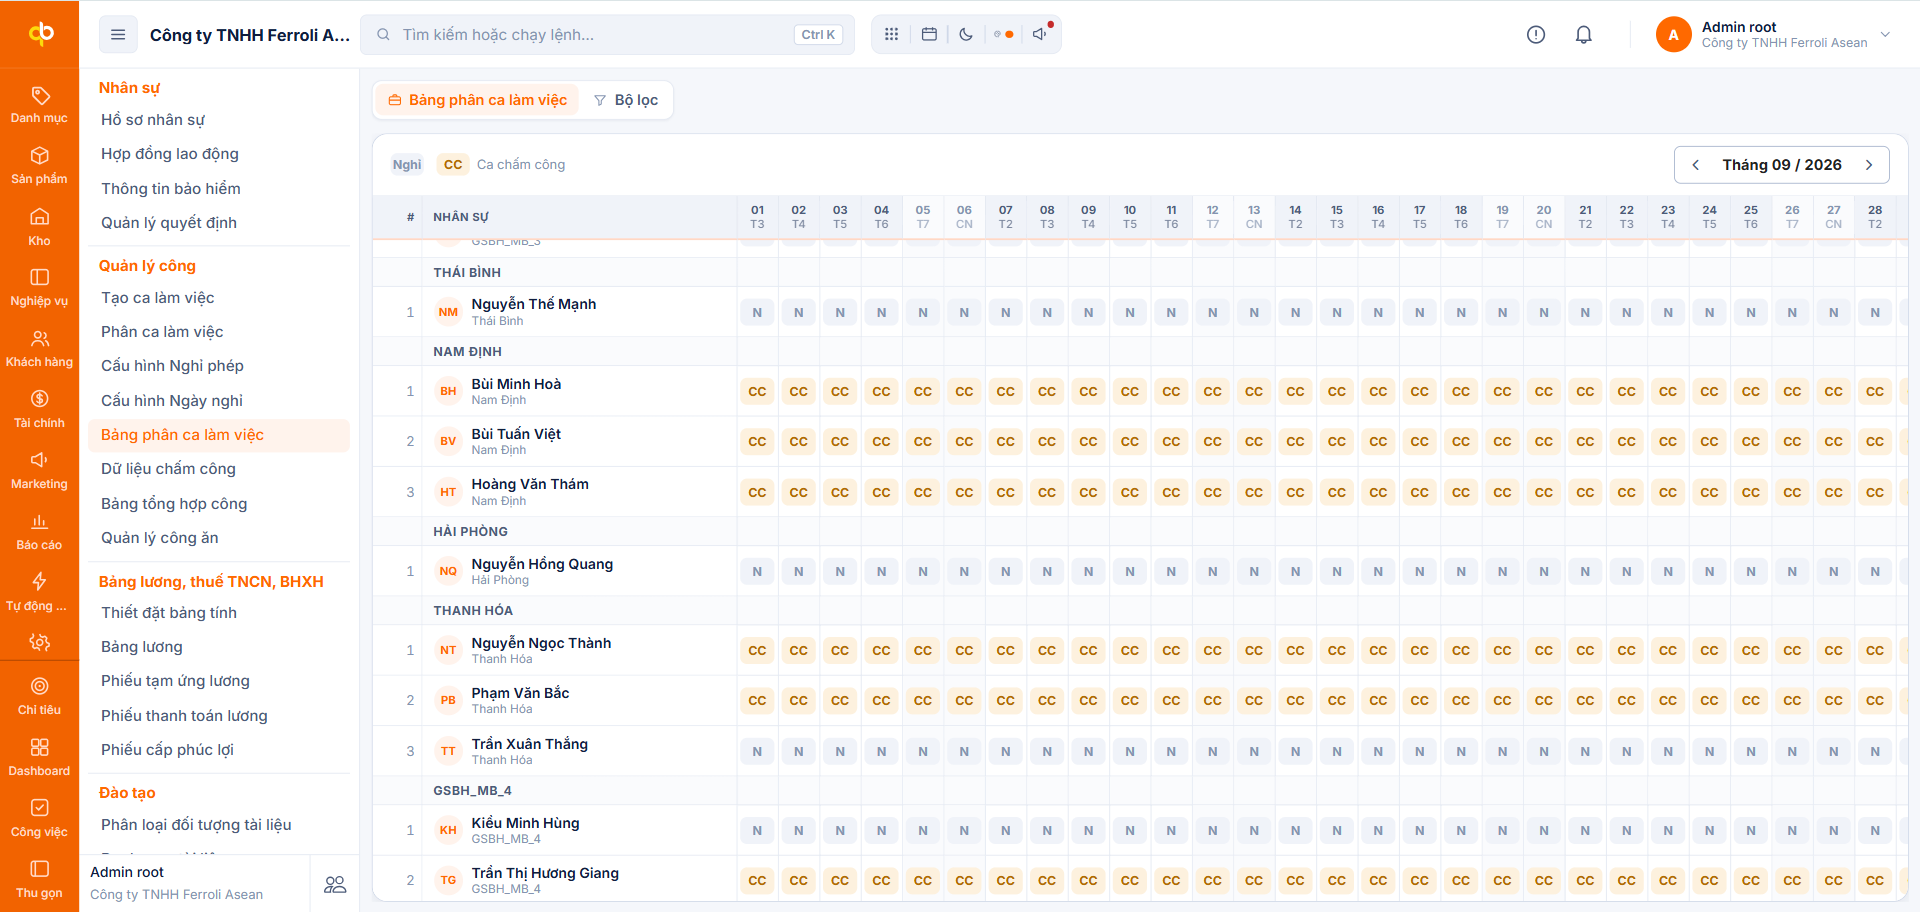The width and height of the screenshot is (1920, 912).
Task: Click Bùi Minh Hoà shift cell for day 01
Action: (x=757, y=392)
